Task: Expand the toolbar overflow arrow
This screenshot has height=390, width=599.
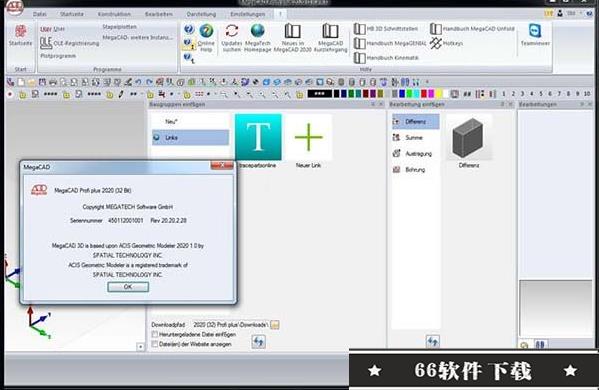Action: [427, 82]
